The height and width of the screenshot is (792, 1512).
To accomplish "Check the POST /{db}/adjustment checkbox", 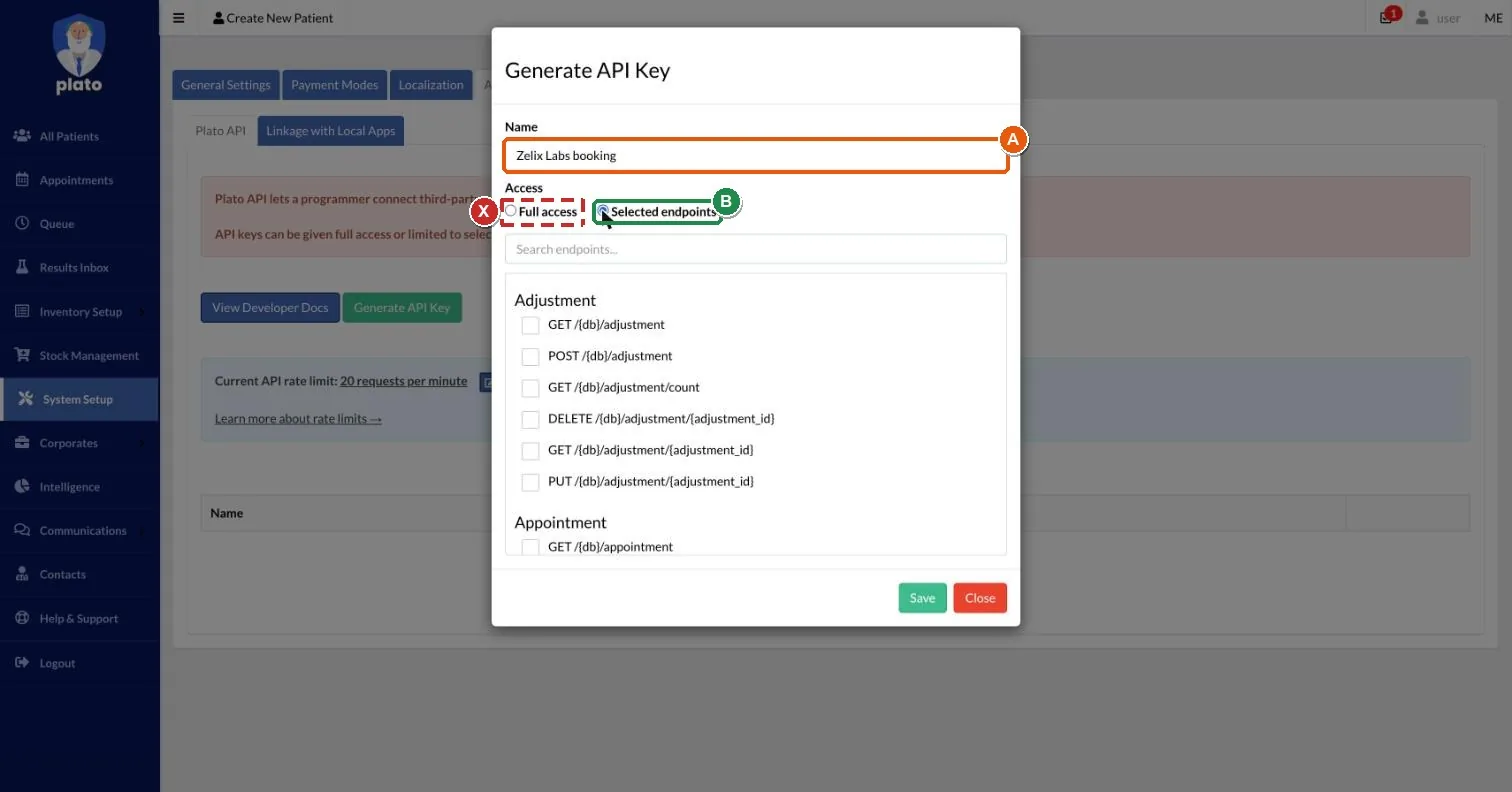I will (530, 356).
